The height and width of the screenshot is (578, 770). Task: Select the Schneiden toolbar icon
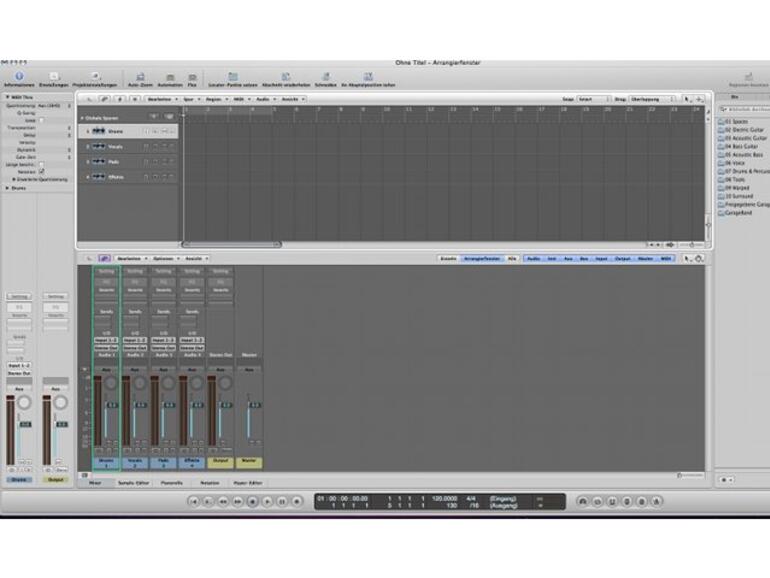pyautogui.click(x=325, y=77)
